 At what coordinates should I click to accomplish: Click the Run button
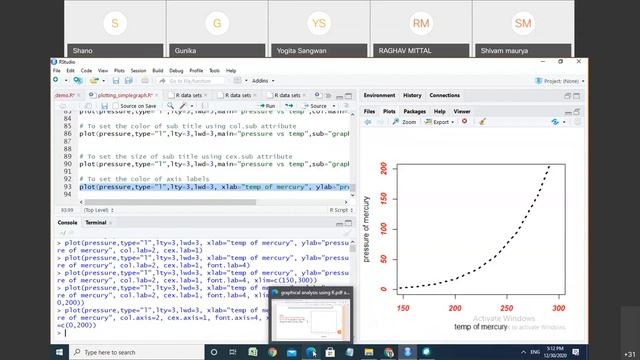pos(268,106)
